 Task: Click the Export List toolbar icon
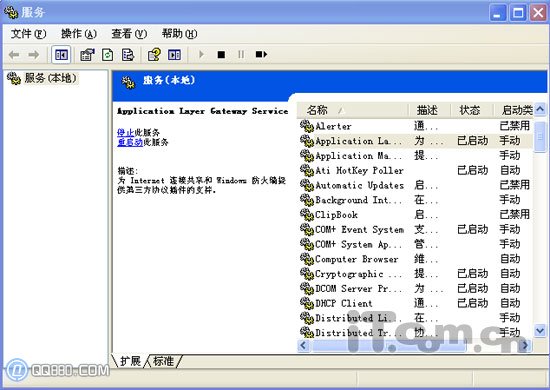[x=128, y=55]
